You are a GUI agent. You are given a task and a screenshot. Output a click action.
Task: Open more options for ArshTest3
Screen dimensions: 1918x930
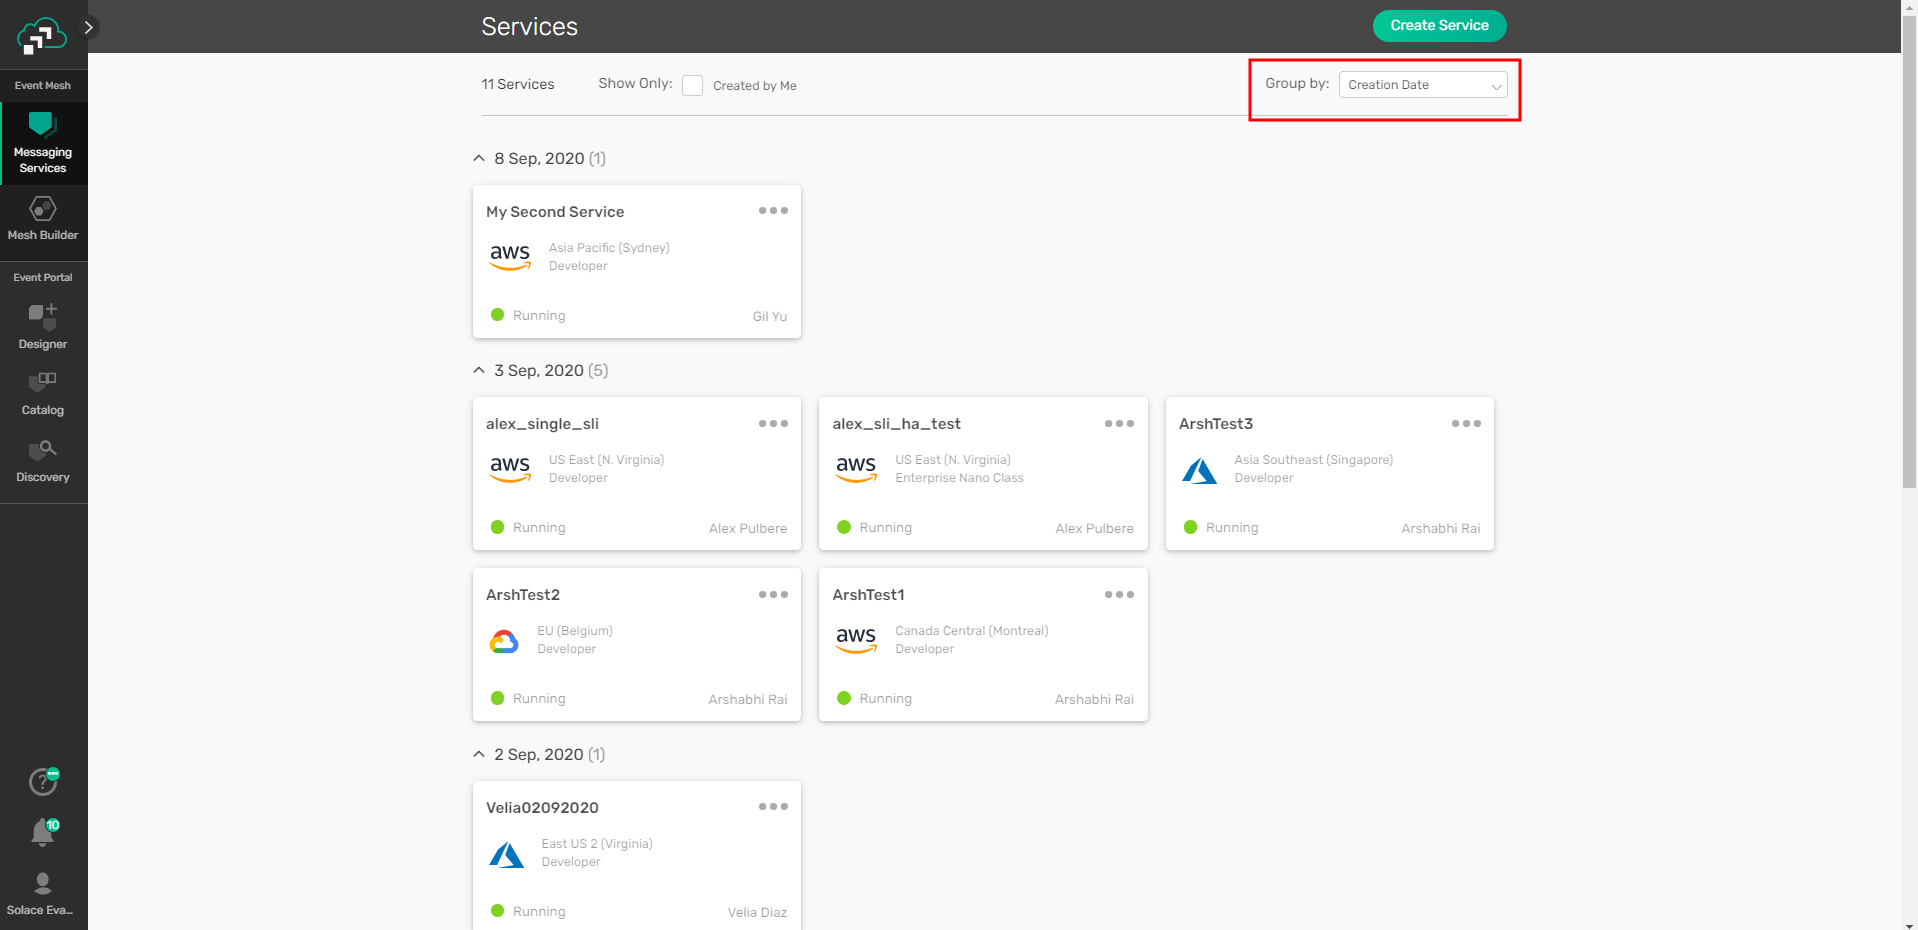(1466, 424)
